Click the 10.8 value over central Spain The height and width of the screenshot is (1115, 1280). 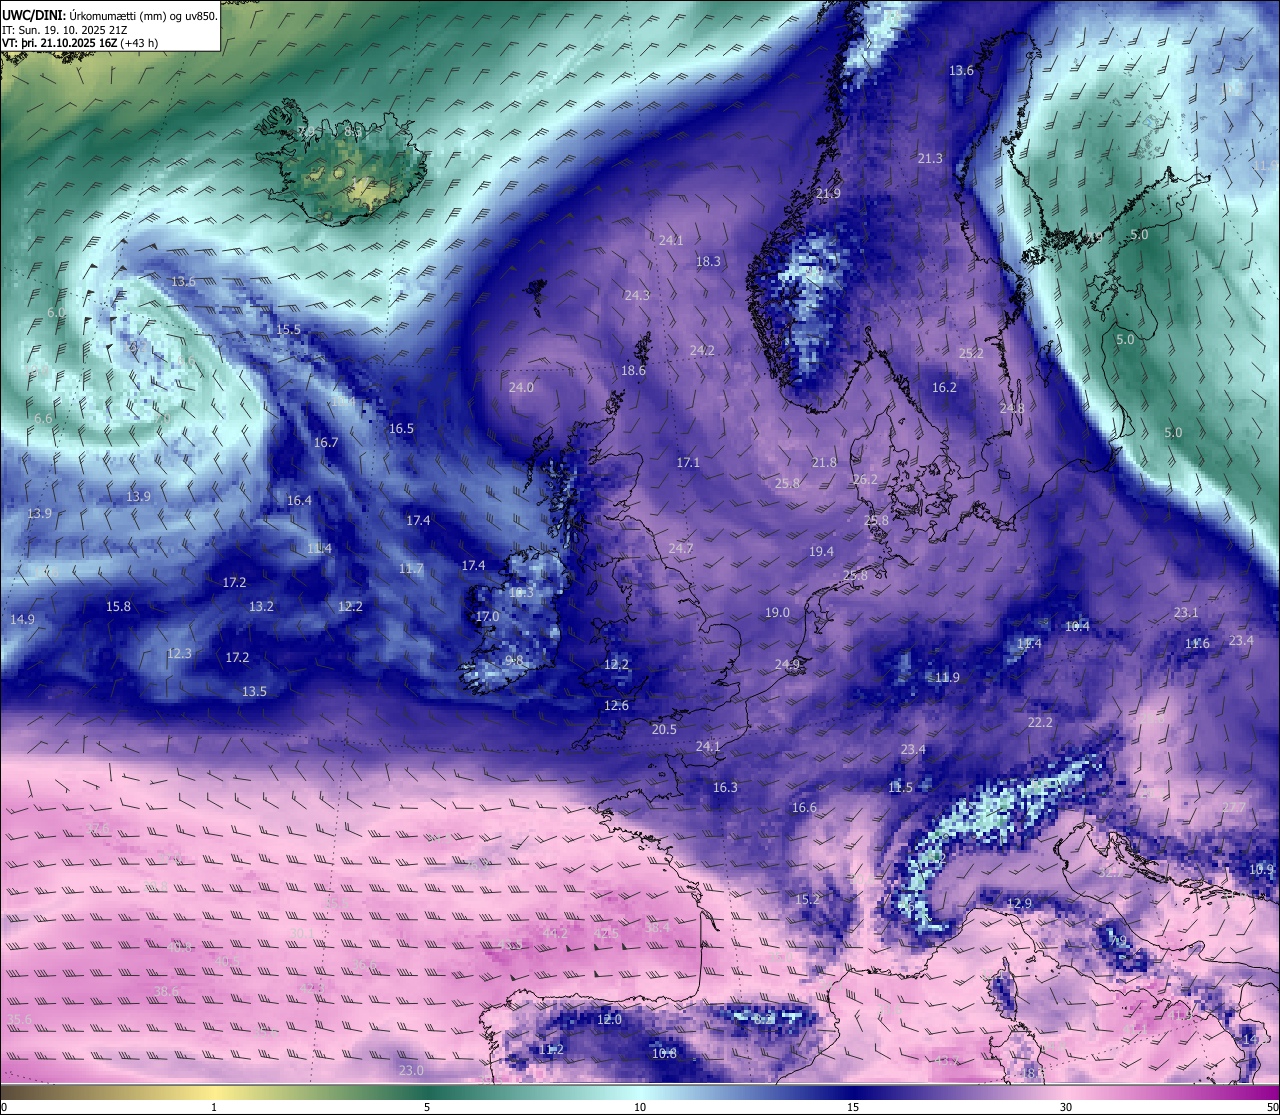(x=664, y=1053)
